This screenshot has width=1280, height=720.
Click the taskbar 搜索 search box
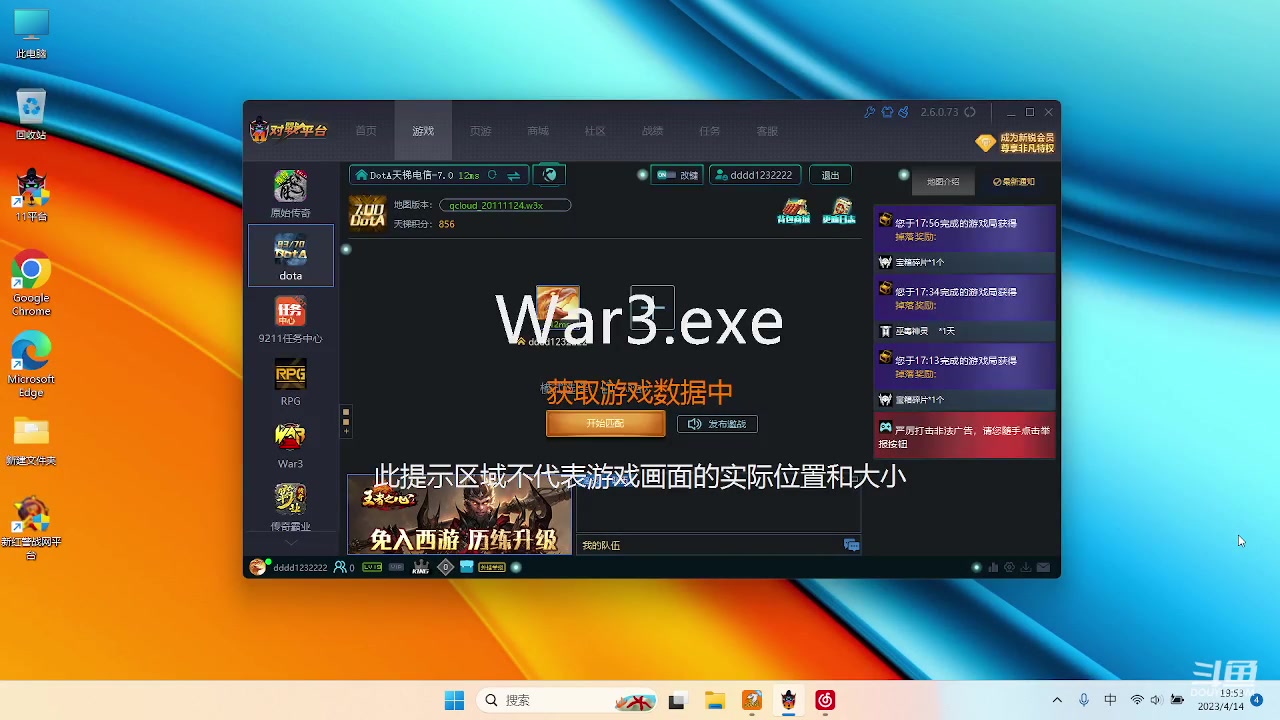tap(567, 700)
